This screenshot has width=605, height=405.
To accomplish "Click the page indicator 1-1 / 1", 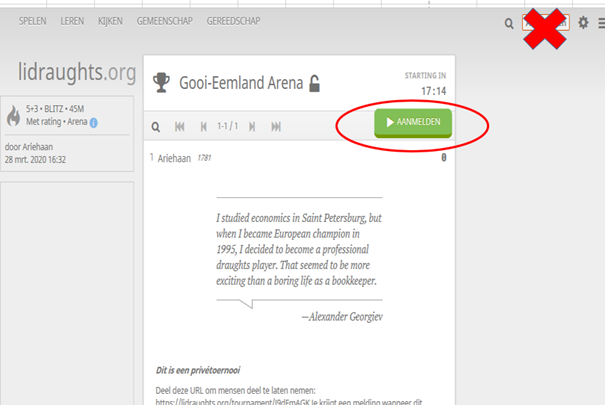I will pos(228,126).
